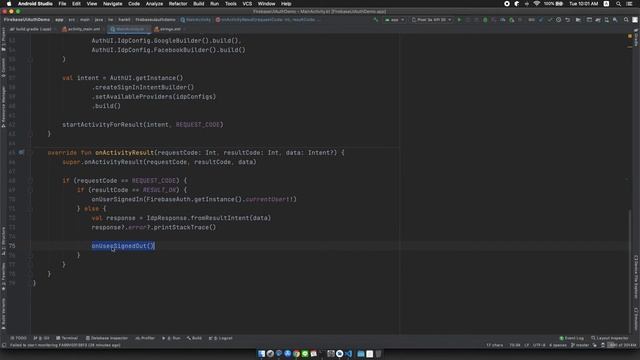Open the Gradle tool window on right

[x=636, y=38]
